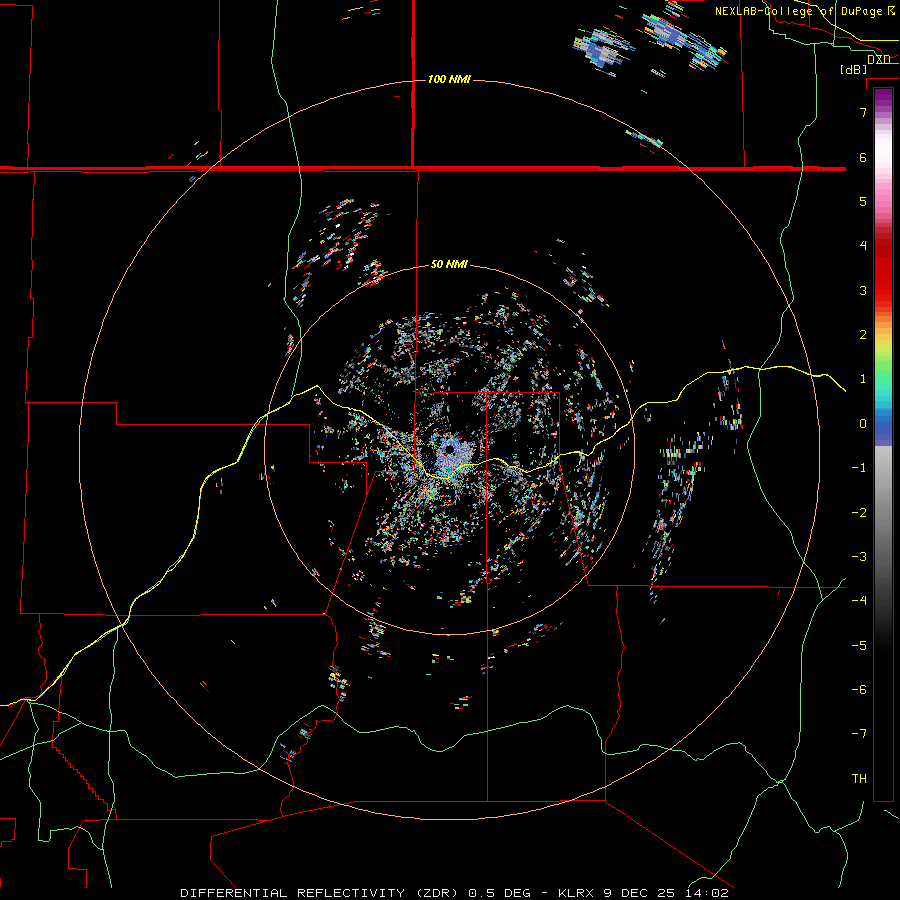900x900 pixels.
Task: Click the DIFFERENTIAL REFLECTIVITY (ZDR) title text
Action: click(x=319, y=893)
